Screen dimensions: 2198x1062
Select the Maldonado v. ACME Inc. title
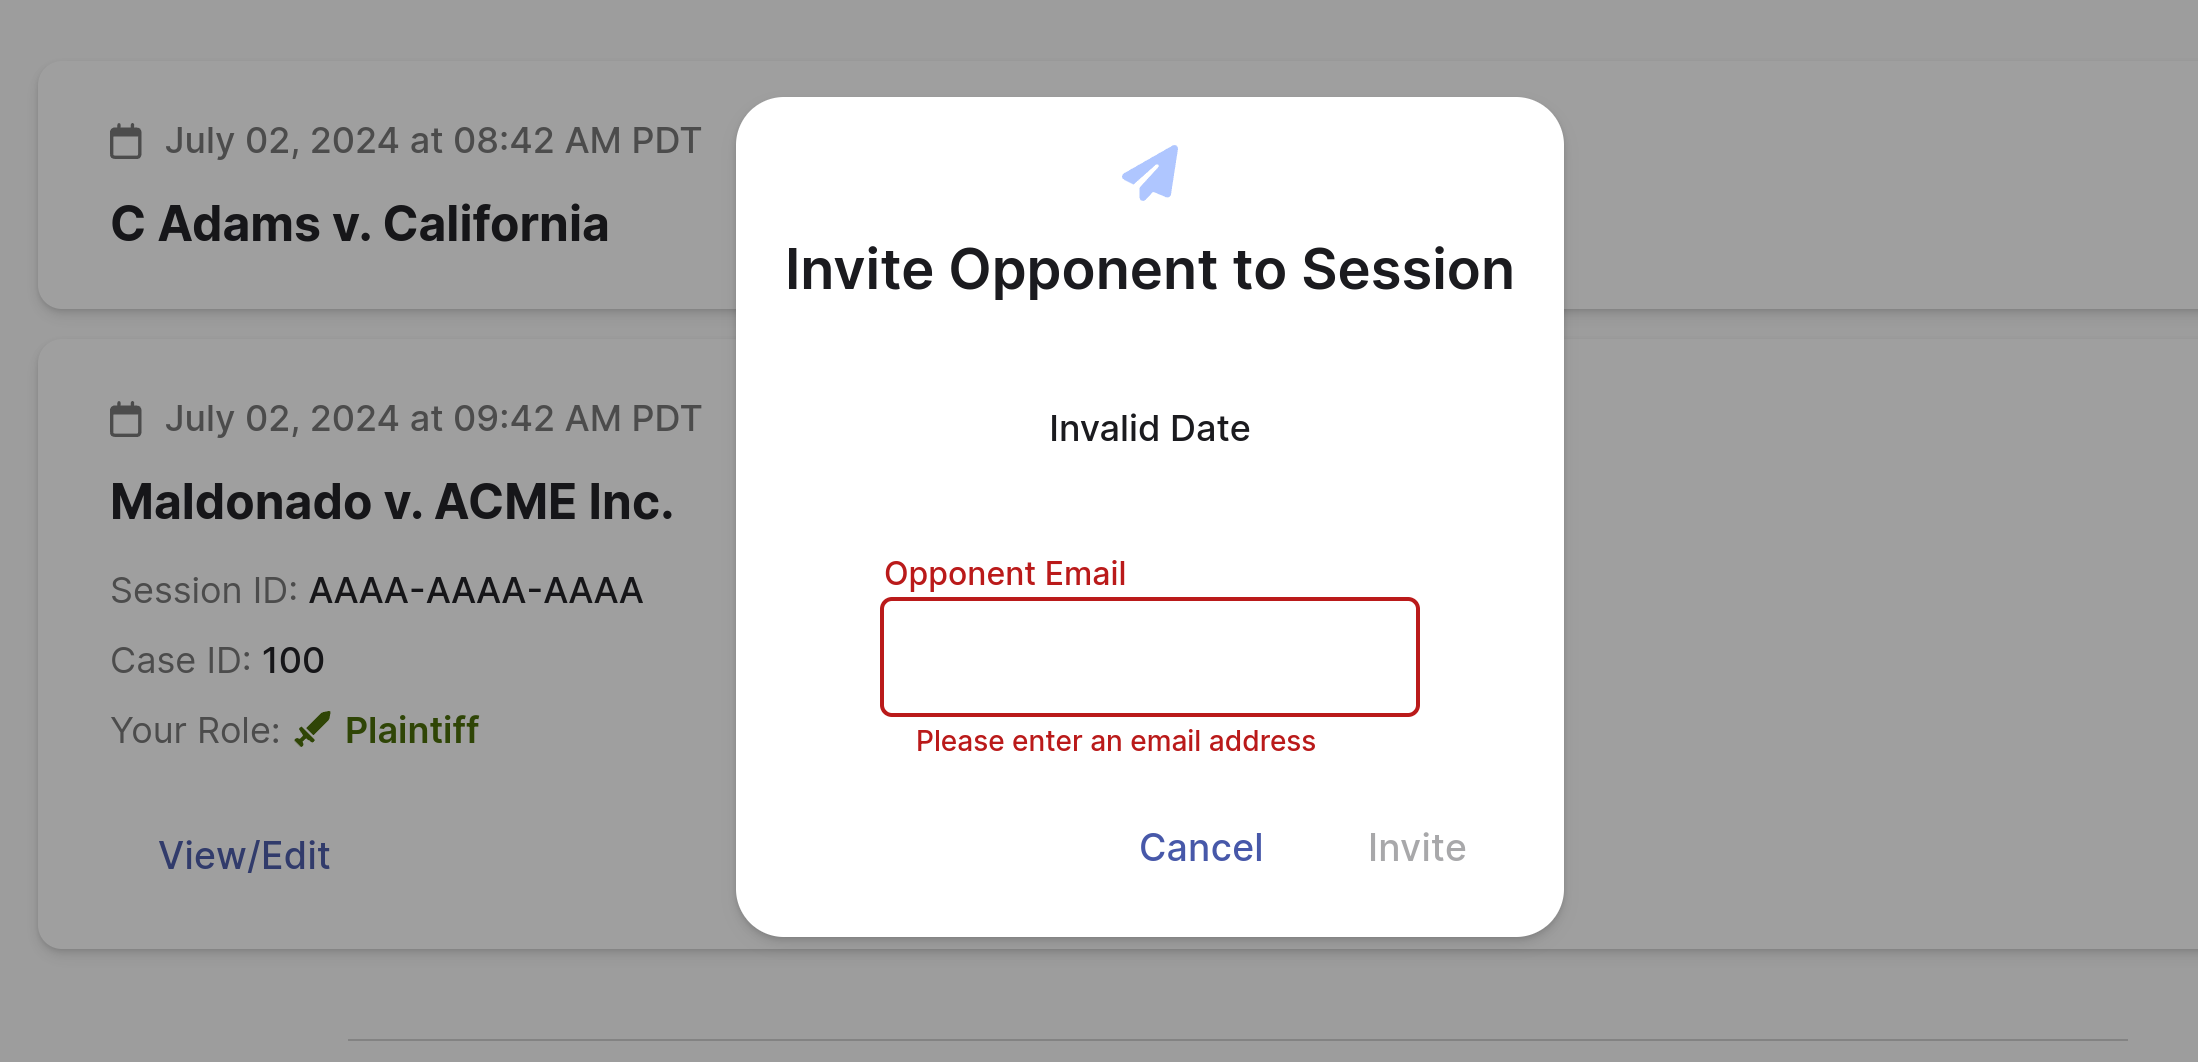[x=391, y=500]
